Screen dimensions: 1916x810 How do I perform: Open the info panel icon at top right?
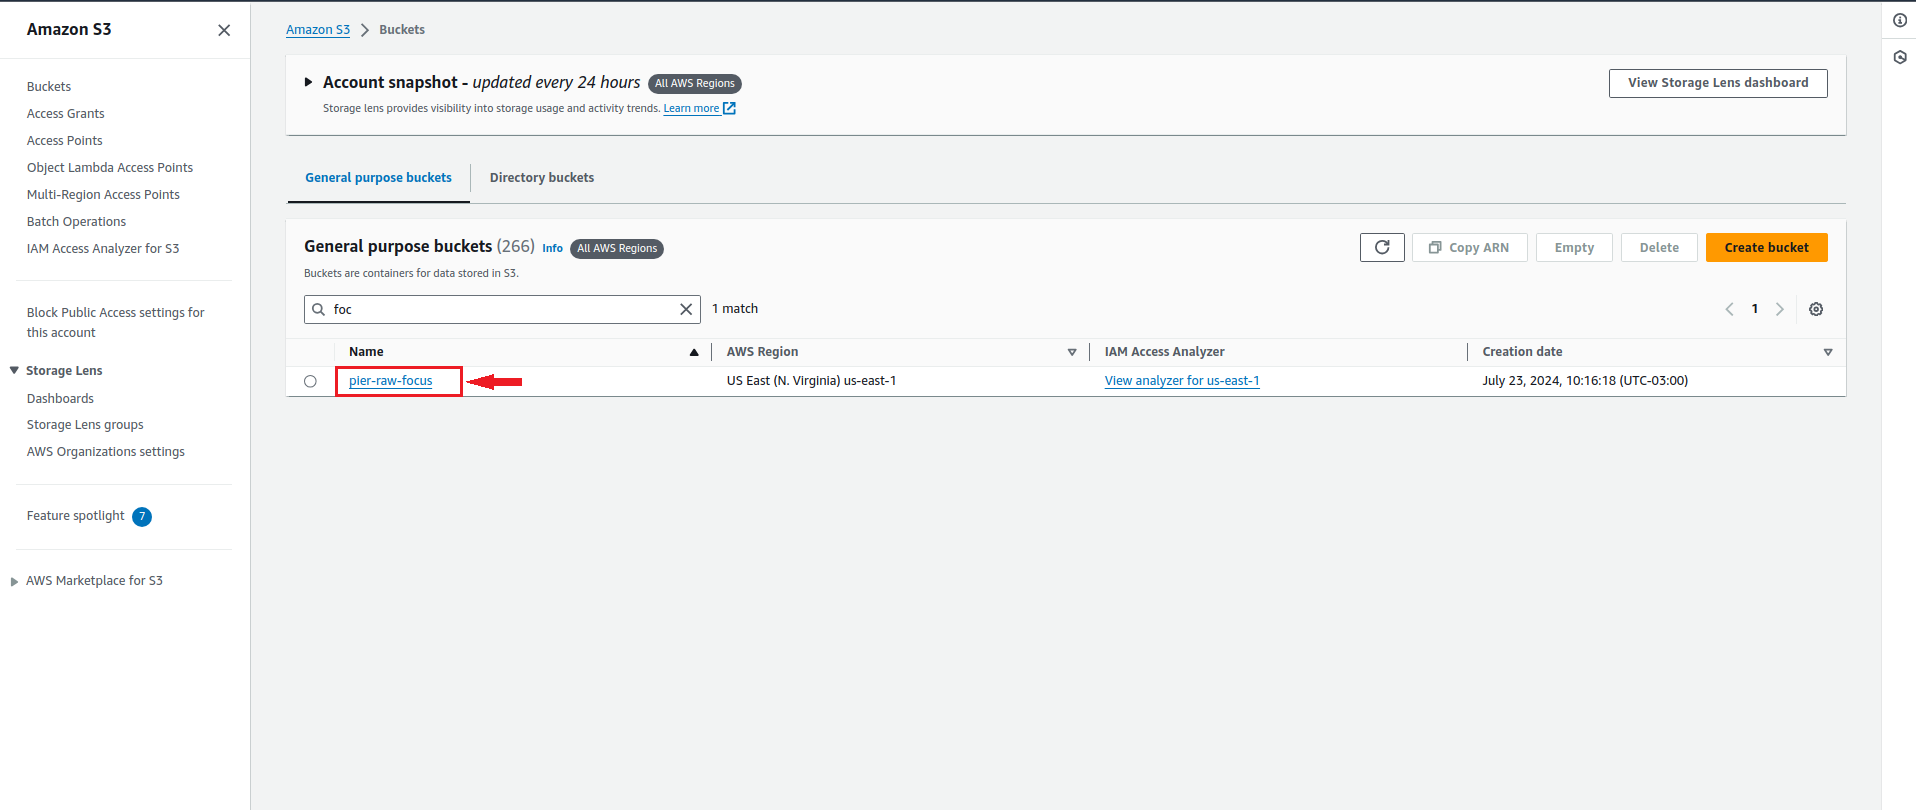point(1899,20)
